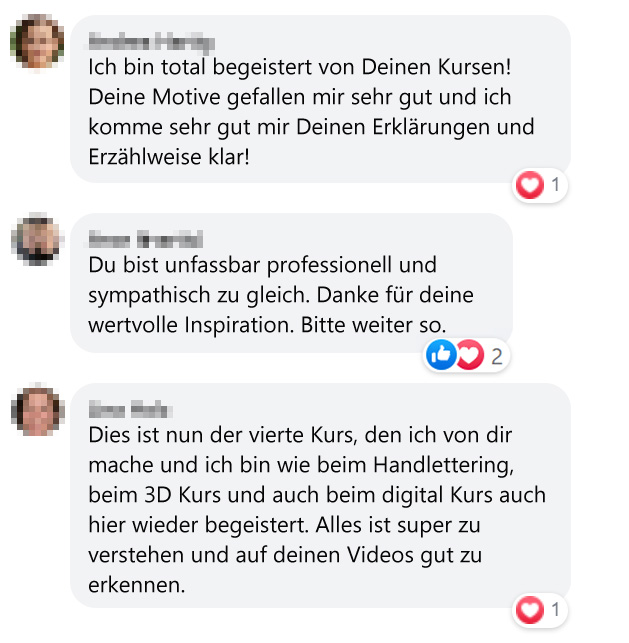Click the line 'Ich bin total begeistert von Deinen Kursen!'
The width and height of the screenshot is (629, 643).
point(300,67)
